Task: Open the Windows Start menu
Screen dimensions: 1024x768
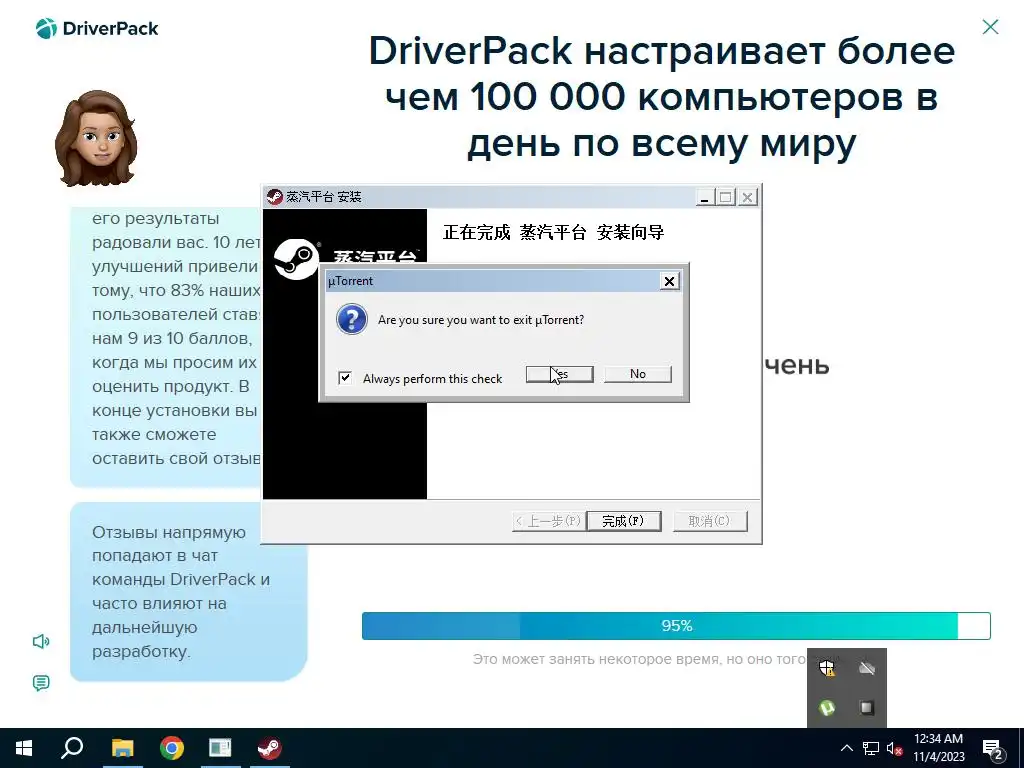Action: click(x=24, y=748)
